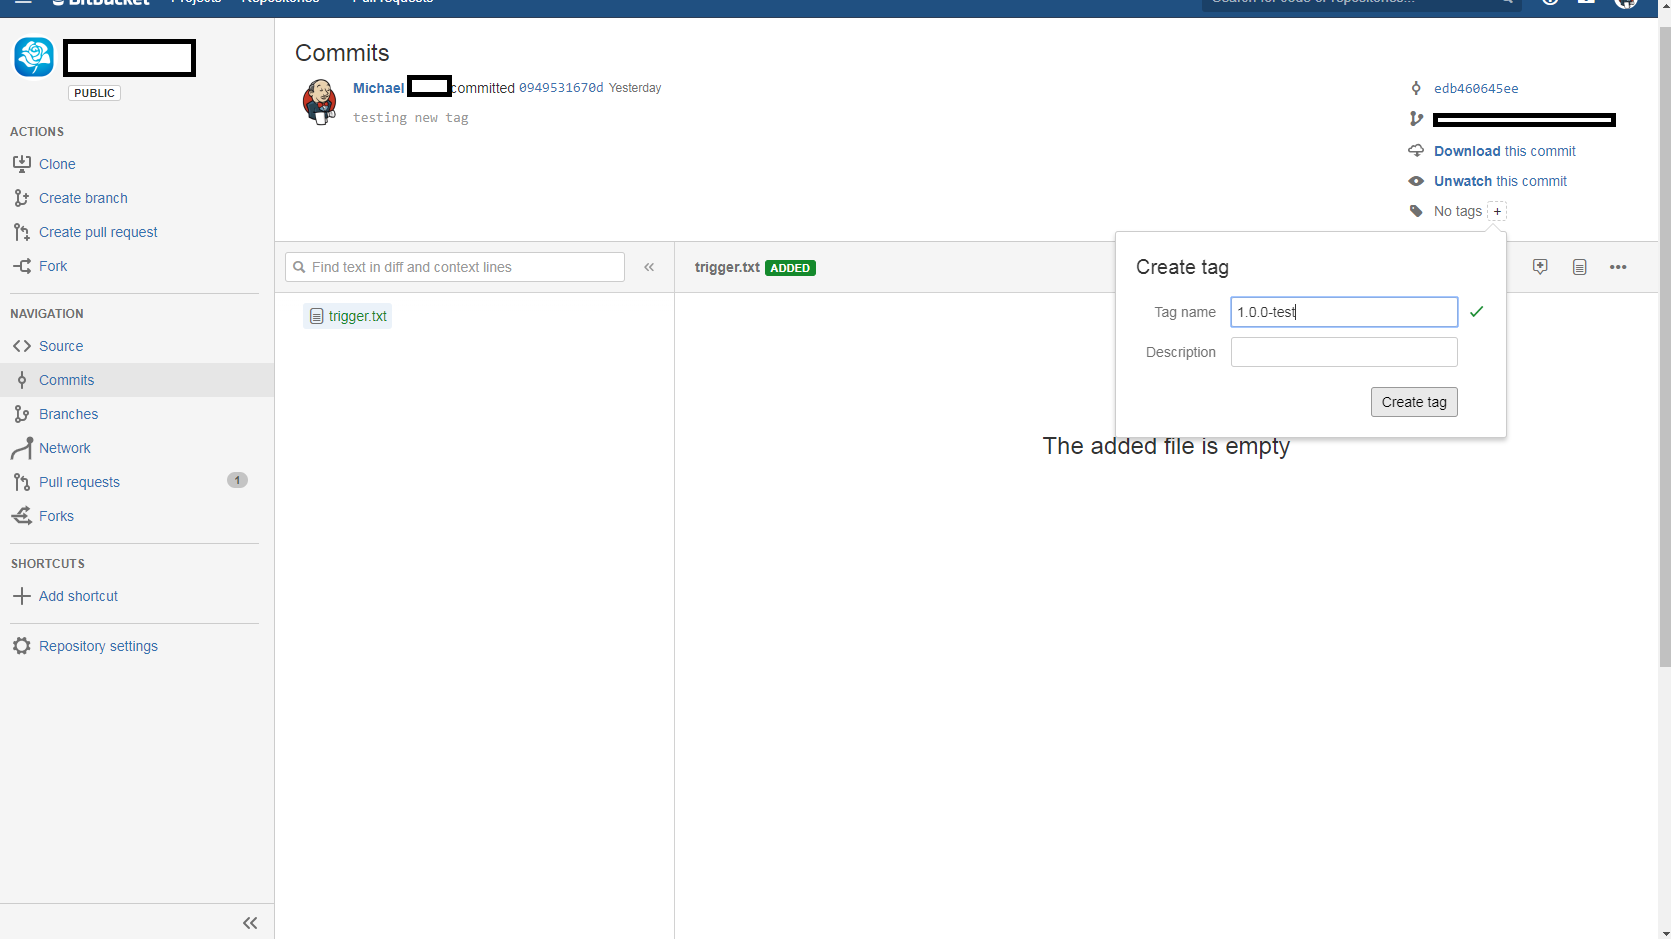The width and height of the screenshot is (1671, 939).
Task: Collapse the file list with the double-chevron
Action: point(649,267)
